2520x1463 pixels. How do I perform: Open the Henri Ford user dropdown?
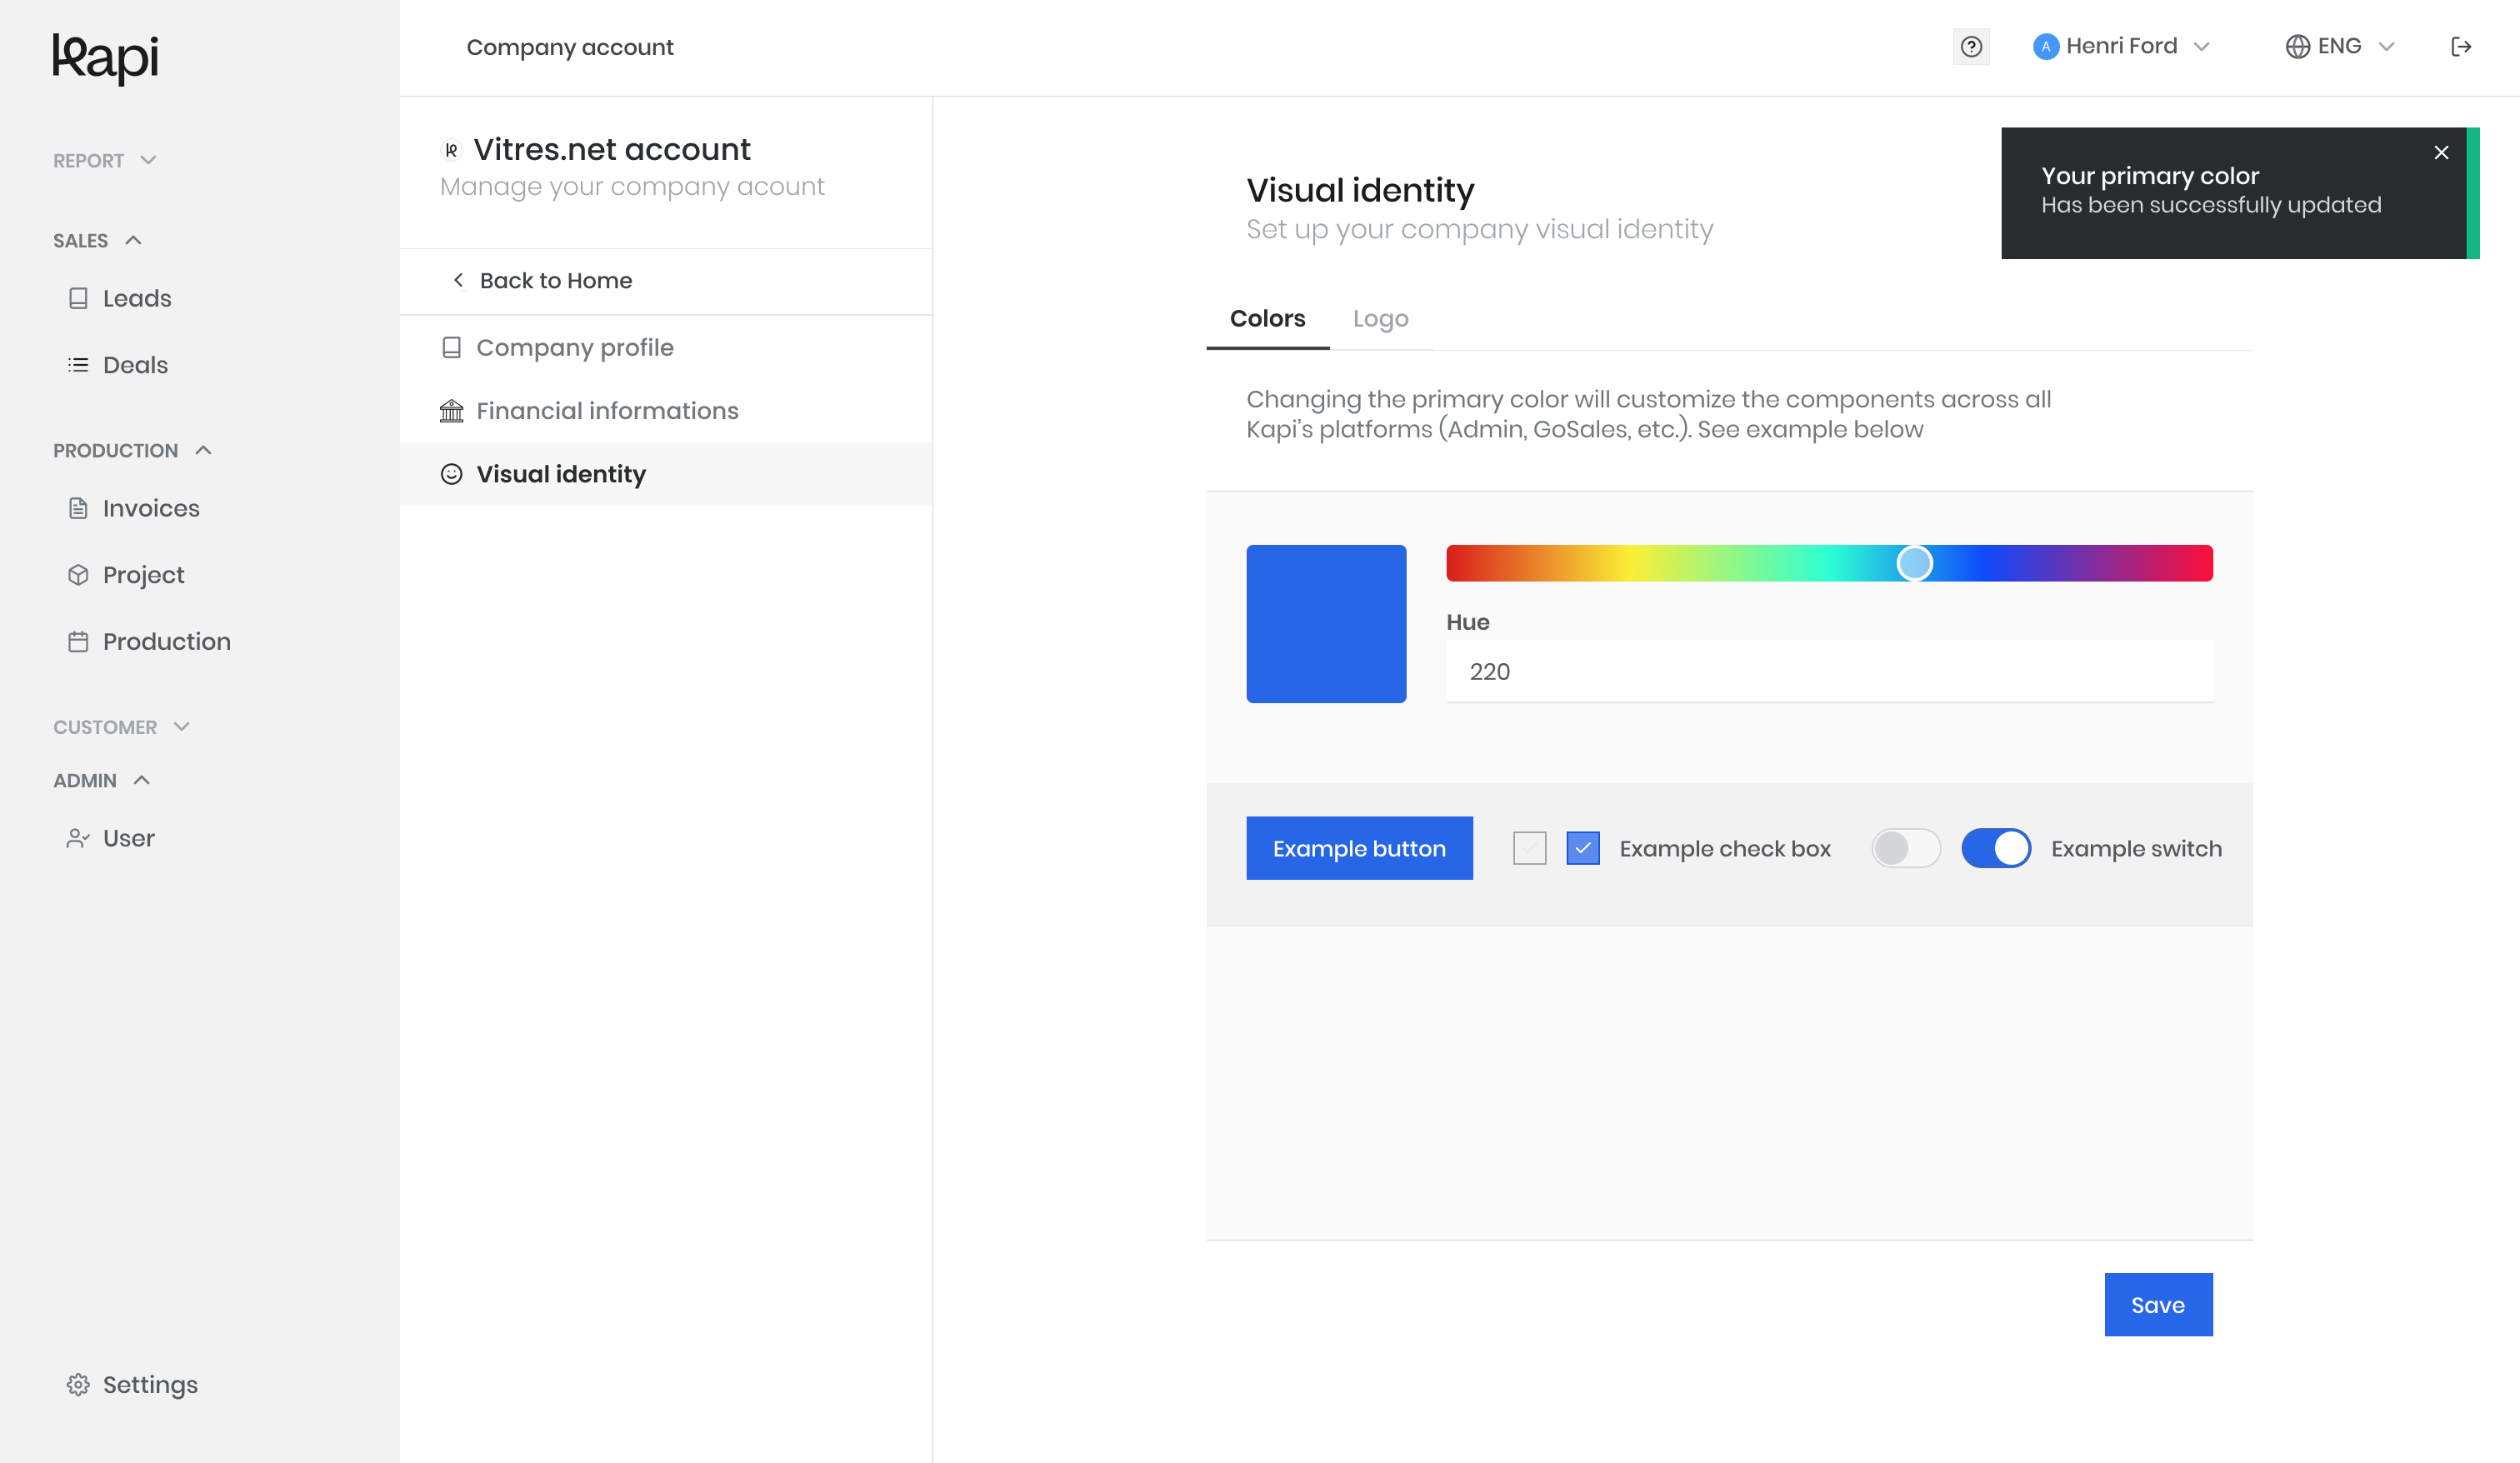pos(2122,47)
